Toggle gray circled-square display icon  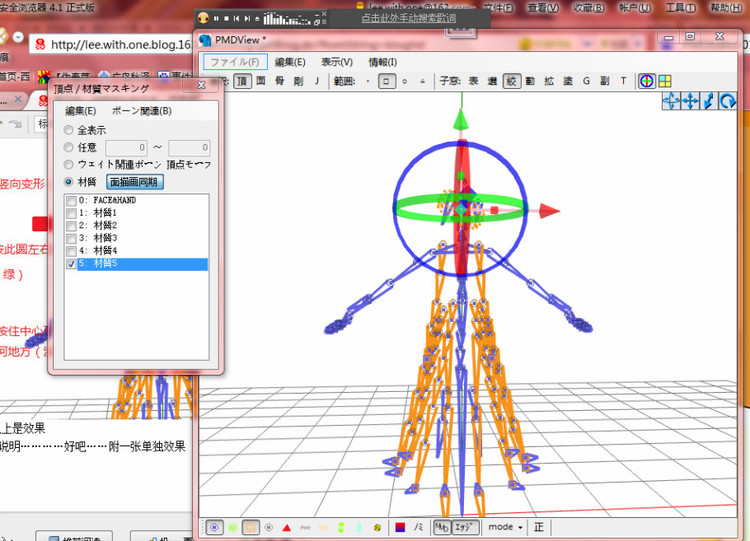tap(269, 527)
